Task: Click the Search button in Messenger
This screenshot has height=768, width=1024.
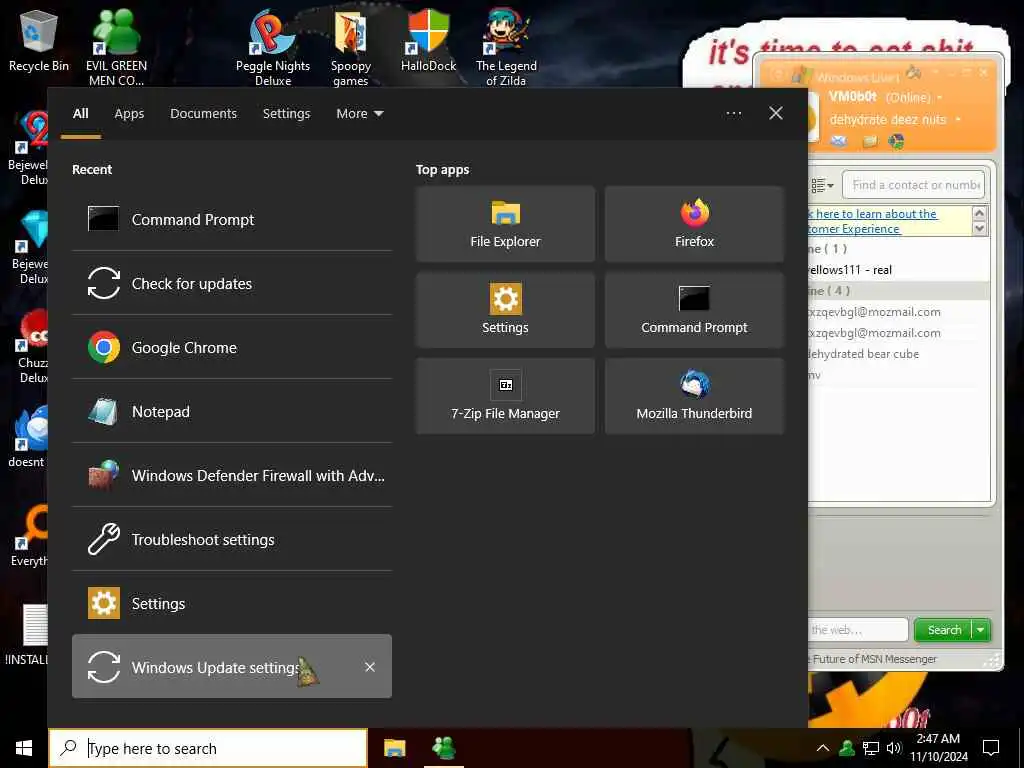Action: [x=944, y=630]
